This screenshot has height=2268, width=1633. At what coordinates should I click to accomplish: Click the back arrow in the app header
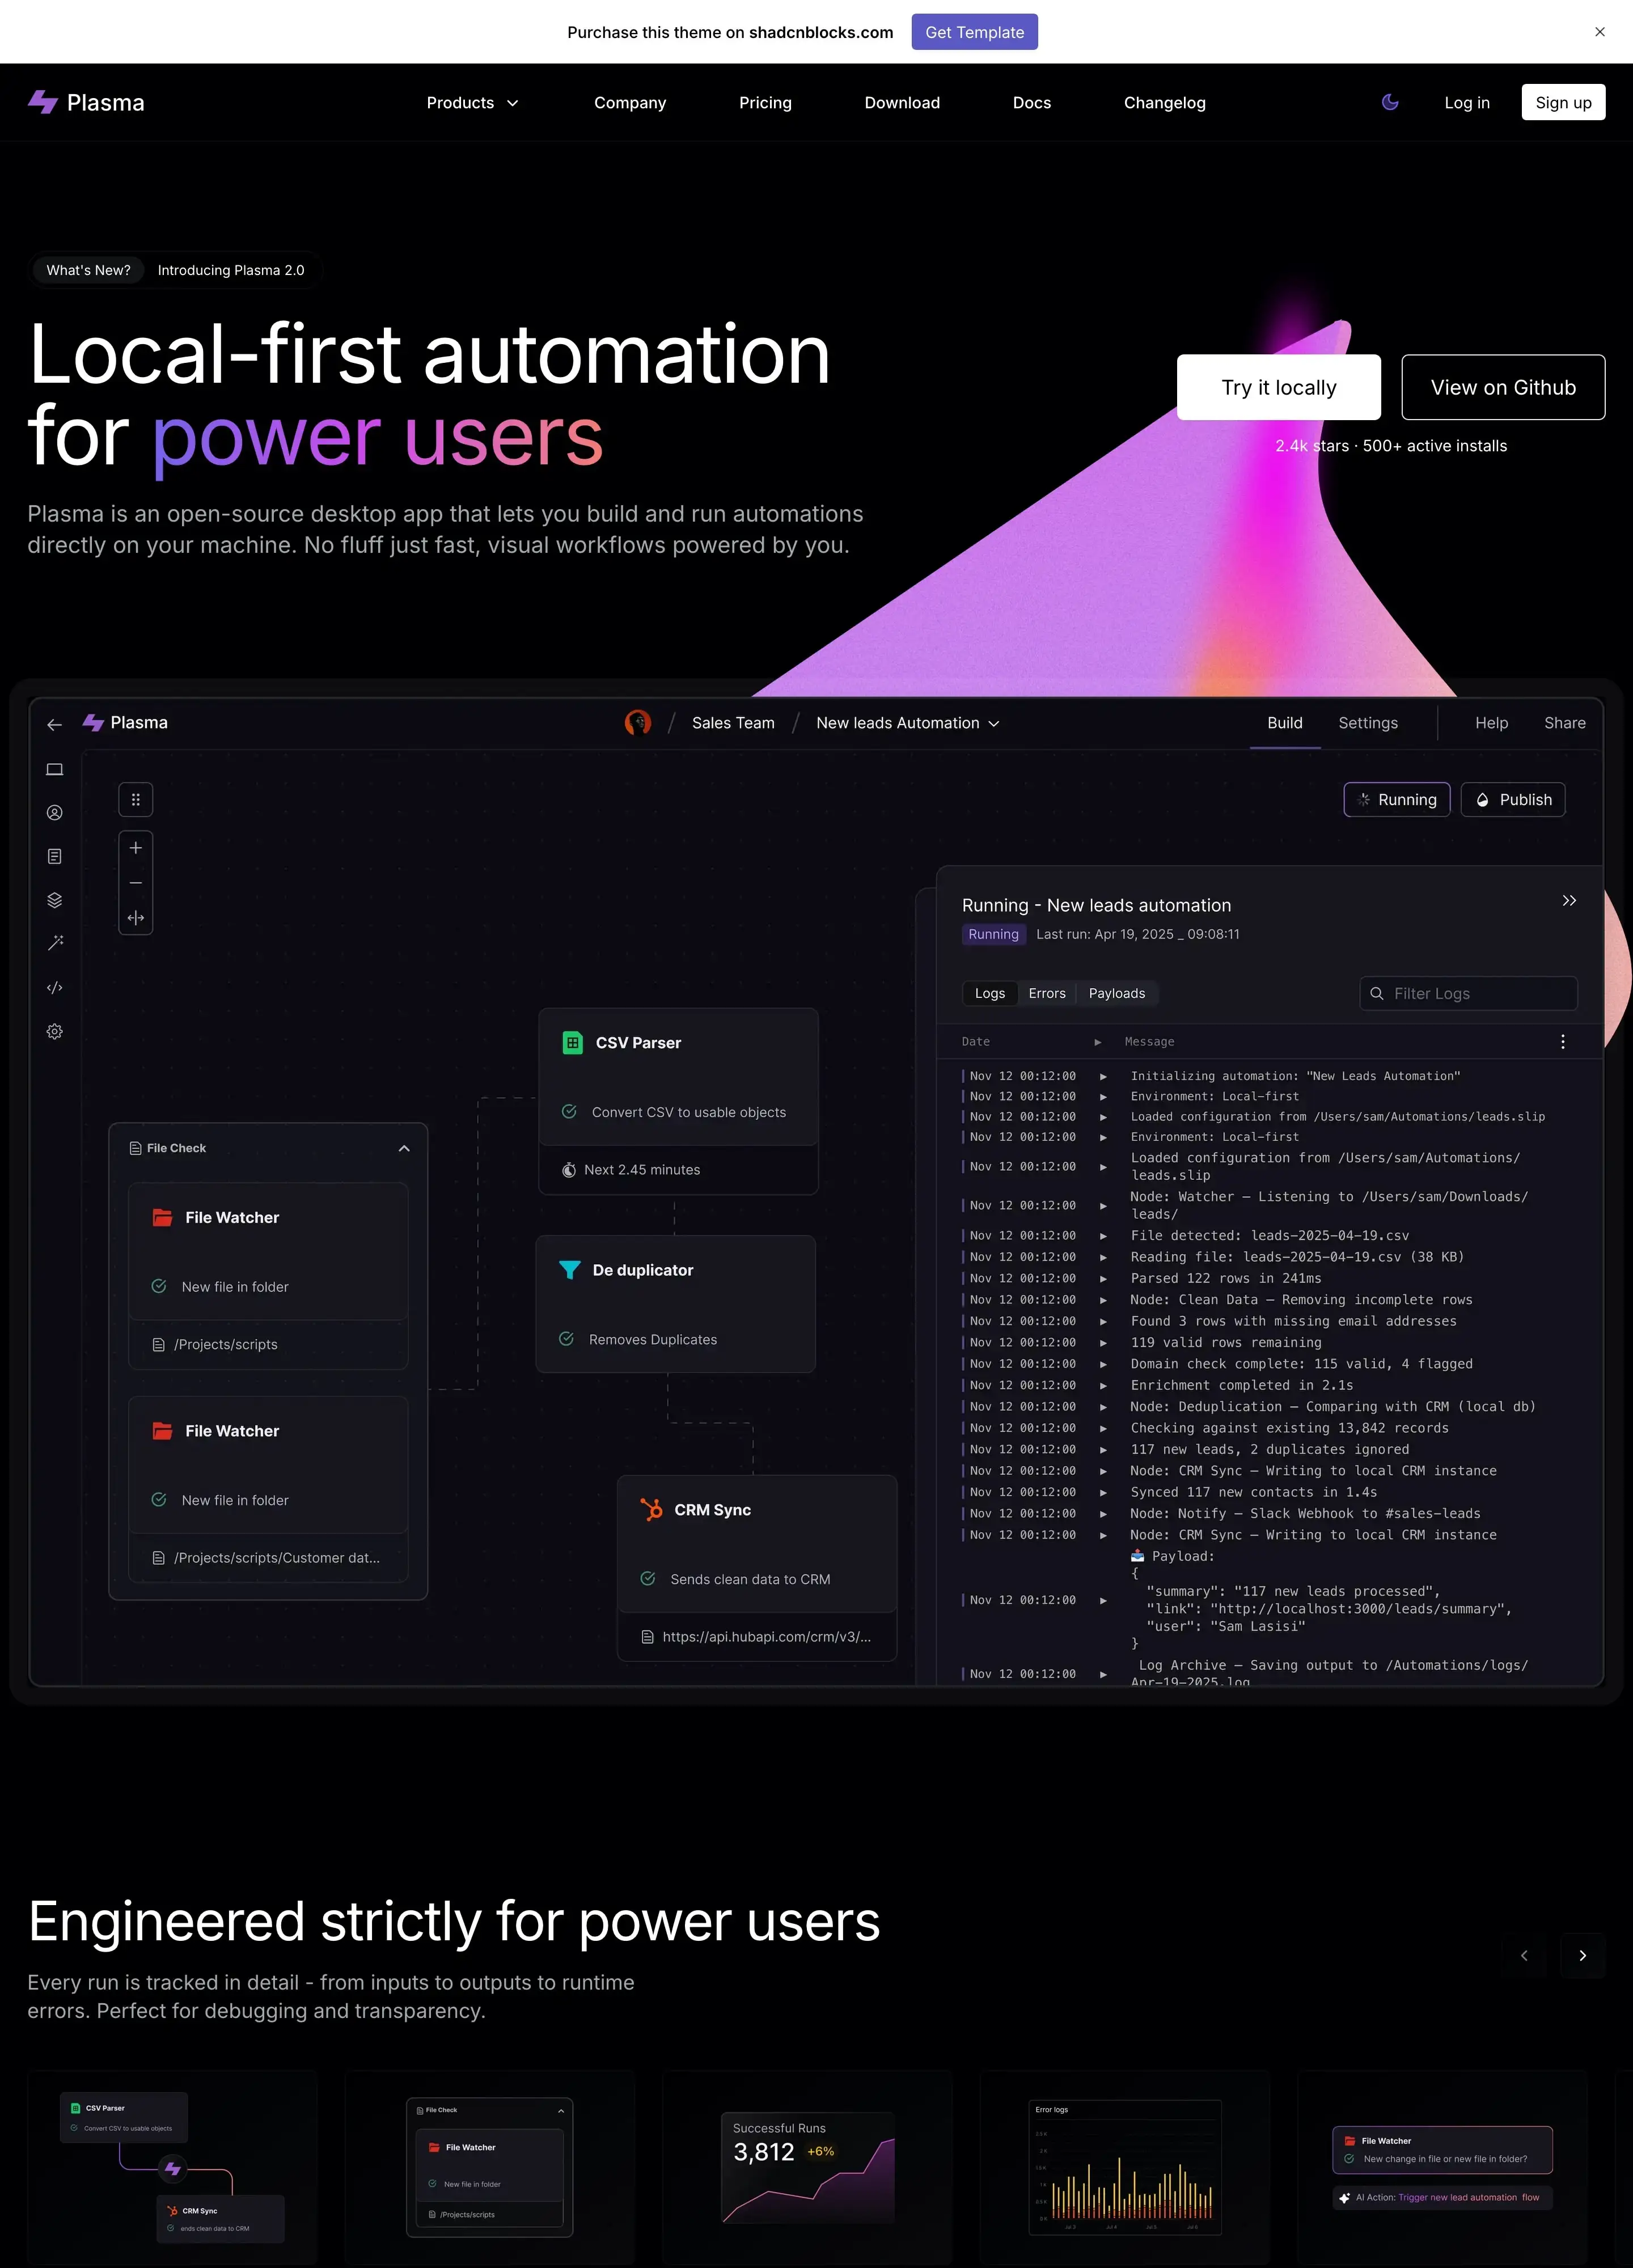[x=55, y=724]
